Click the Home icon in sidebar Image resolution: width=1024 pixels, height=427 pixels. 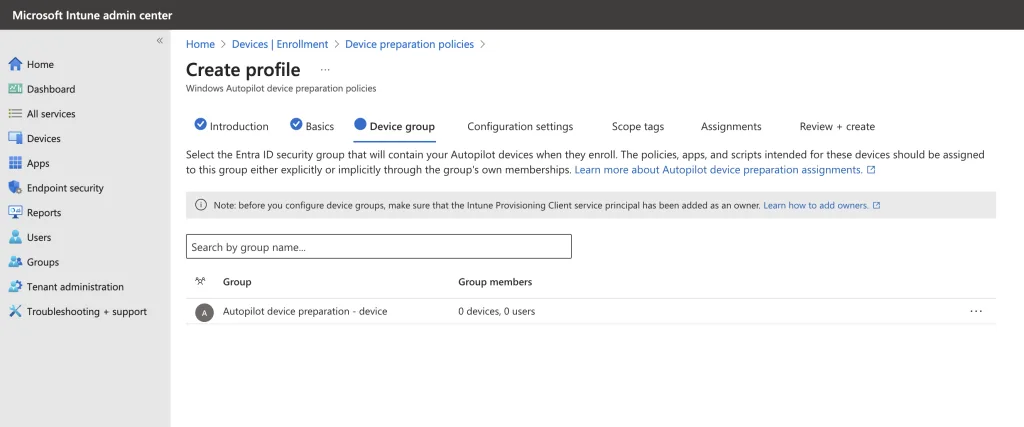coord(15,64)
